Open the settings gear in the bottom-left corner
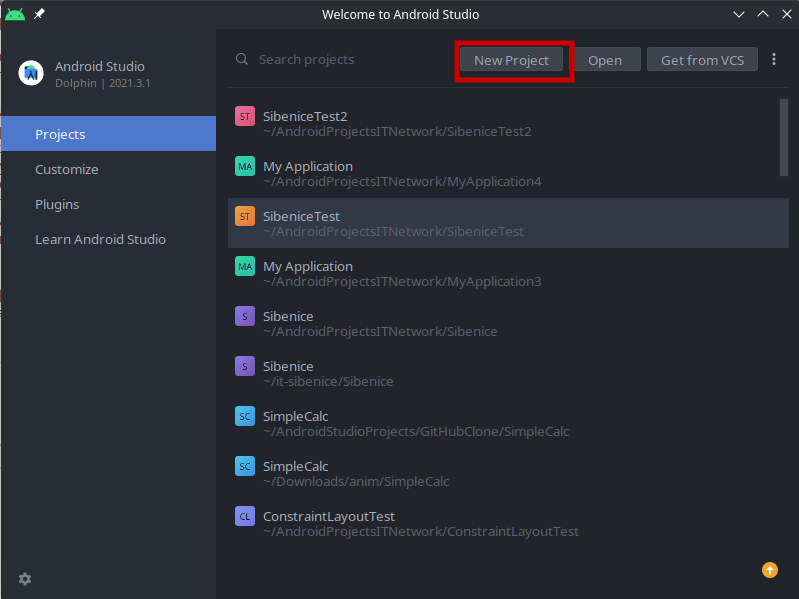 [25, 579]
